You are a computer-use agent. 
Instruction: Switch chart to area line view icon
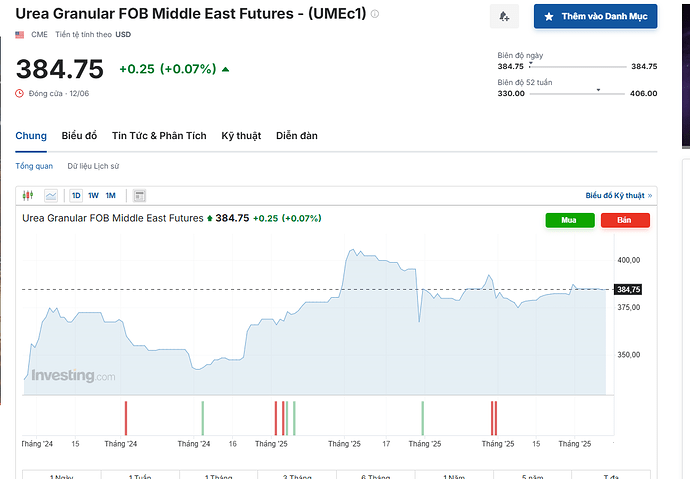click(x=51, y=196)
